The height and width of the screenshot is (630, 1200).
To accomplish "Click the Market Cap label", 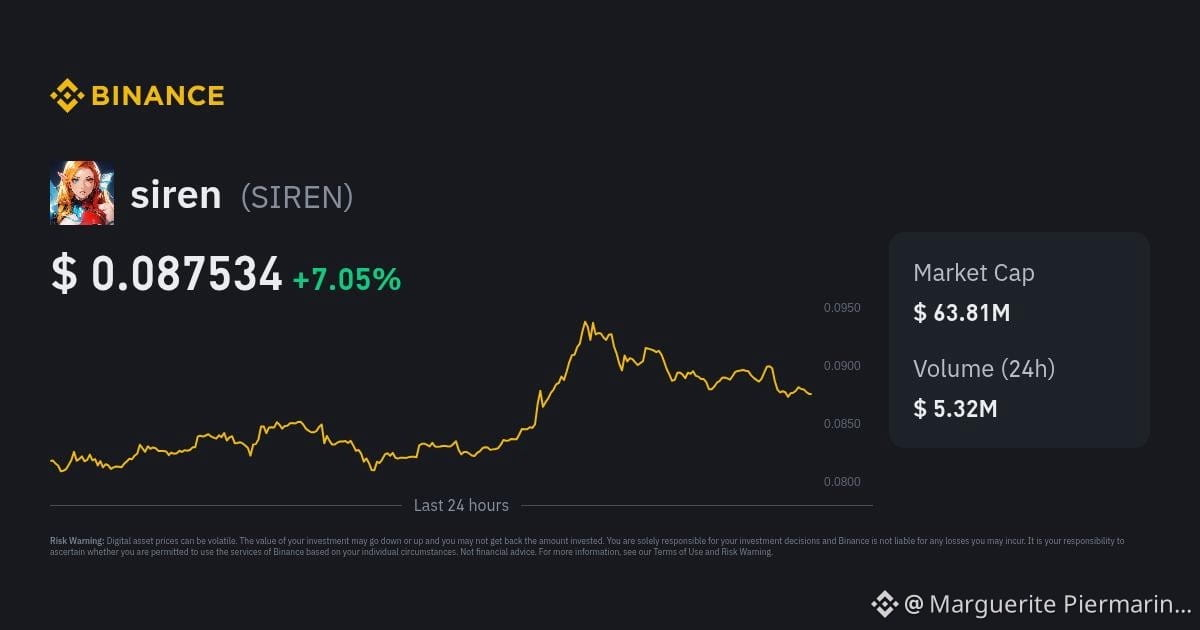I will click(974, 273).
